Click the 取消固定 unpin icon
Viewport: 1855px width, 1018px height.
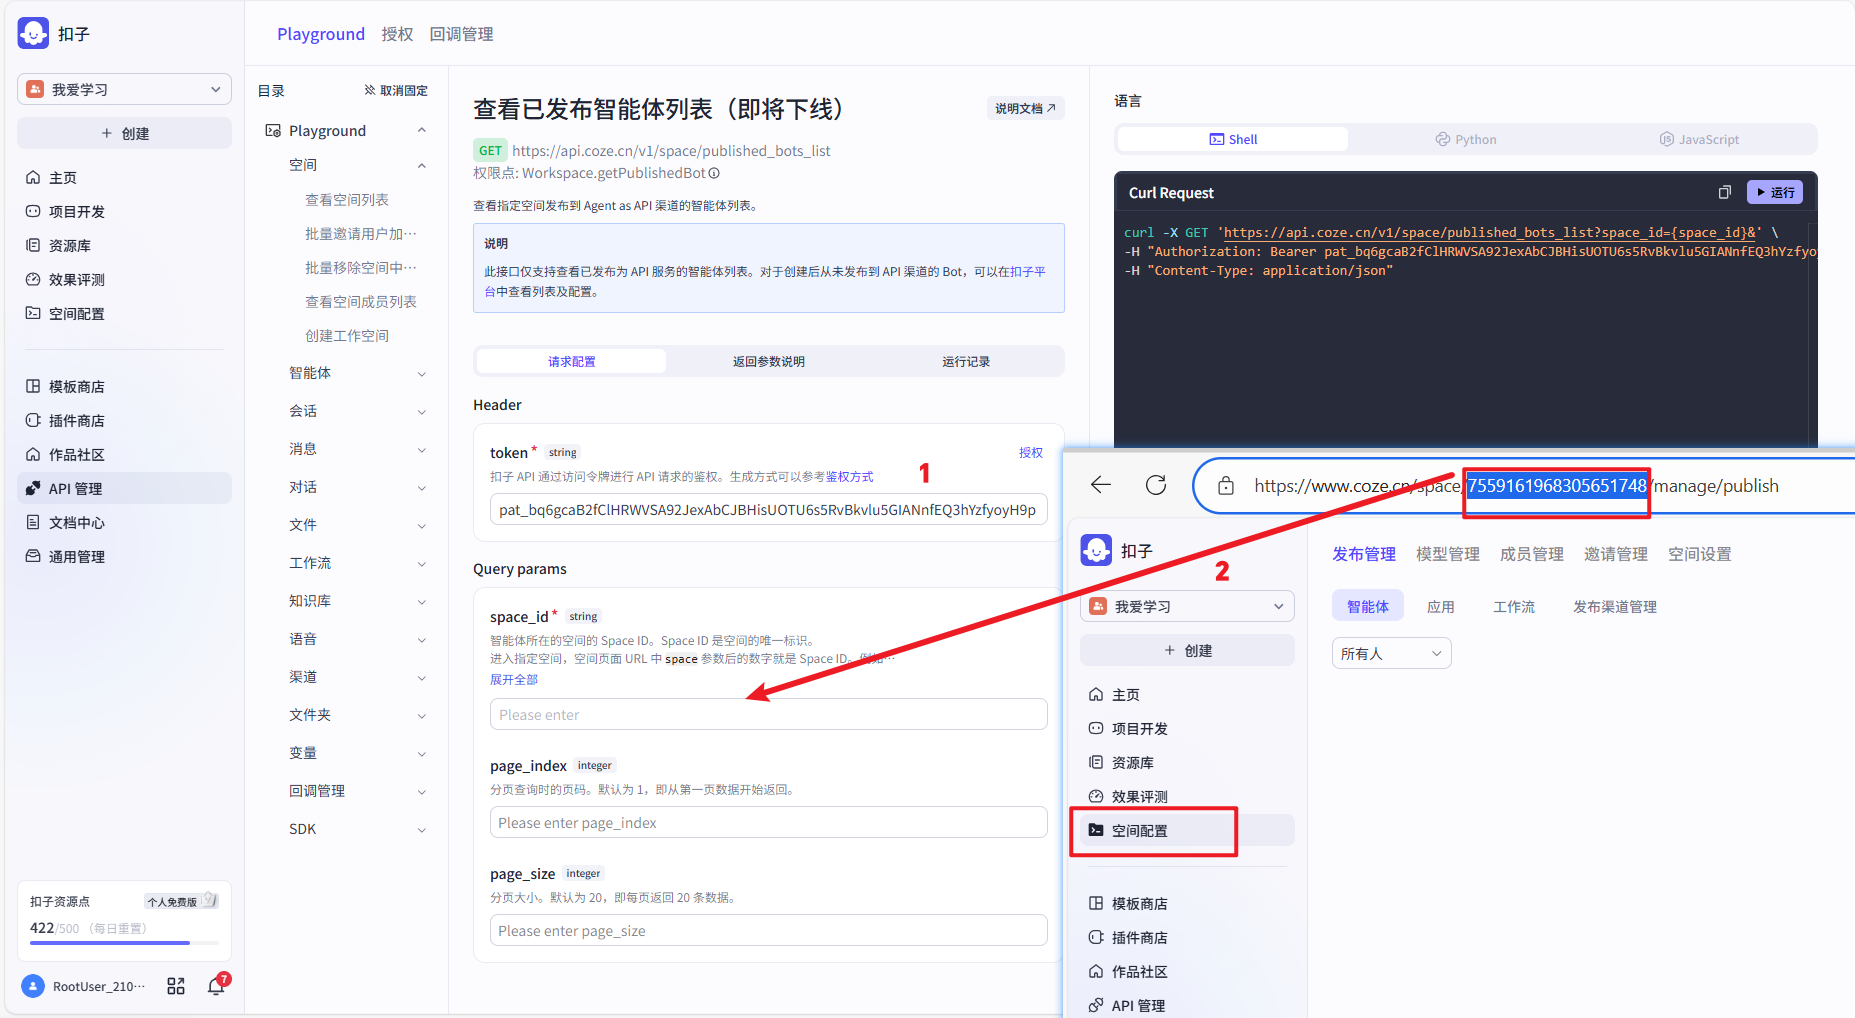370,90
